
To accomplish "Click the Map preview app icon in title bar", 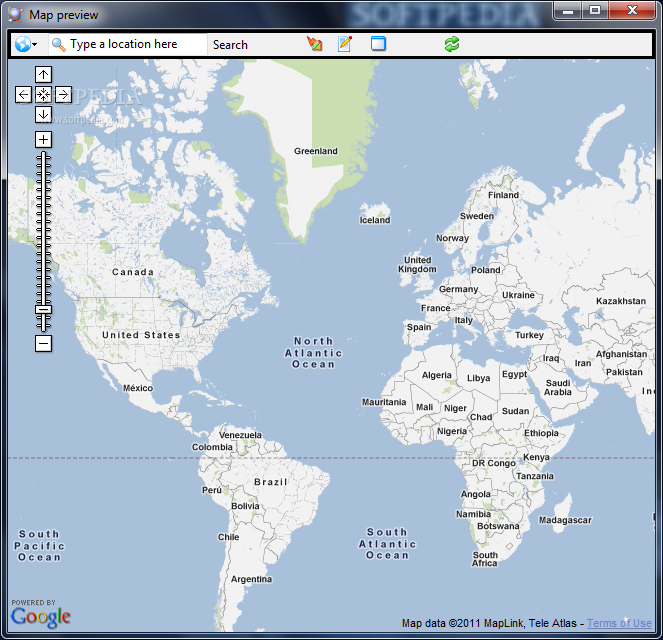I will pyautogui.click(x=15, y=15).
